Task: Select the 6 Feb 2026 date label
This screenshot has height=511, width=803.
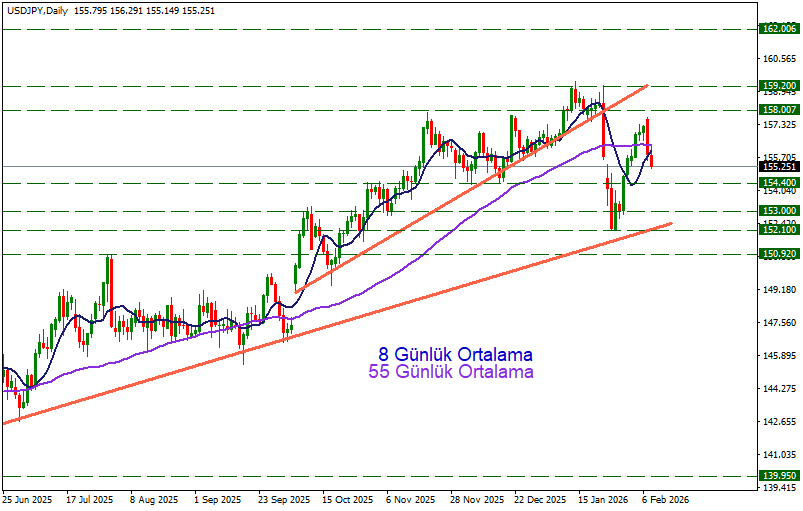Action: coord(665,498)
